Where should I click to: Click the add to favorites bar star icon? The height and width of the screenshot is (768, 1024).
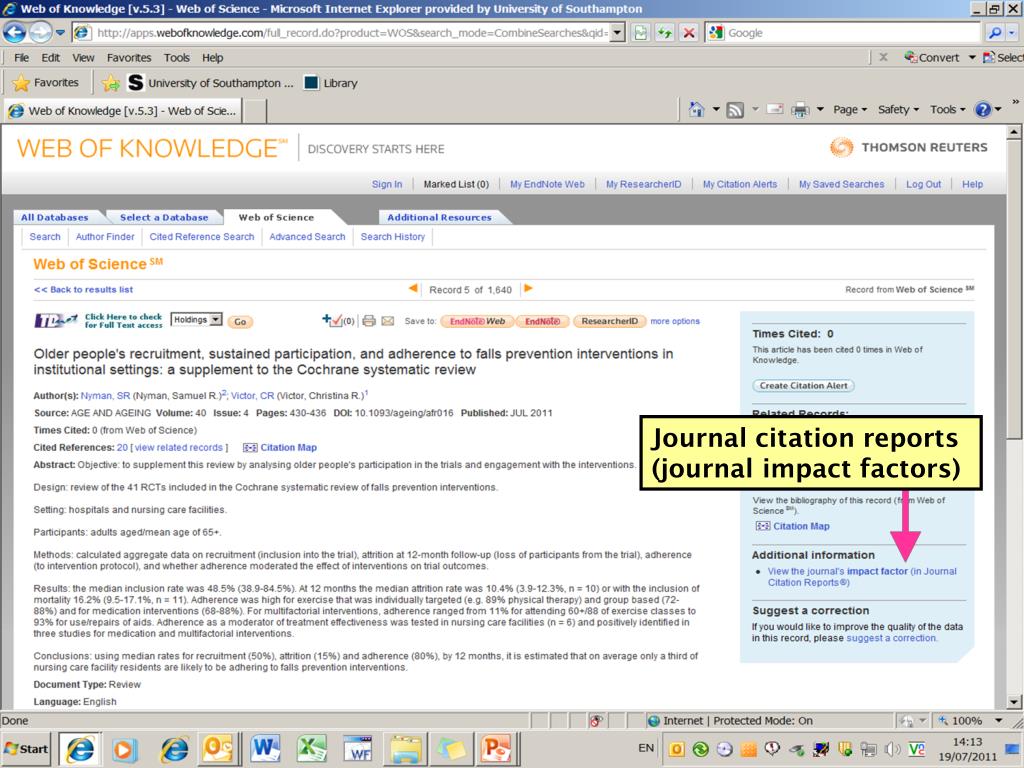click(110, 83)
